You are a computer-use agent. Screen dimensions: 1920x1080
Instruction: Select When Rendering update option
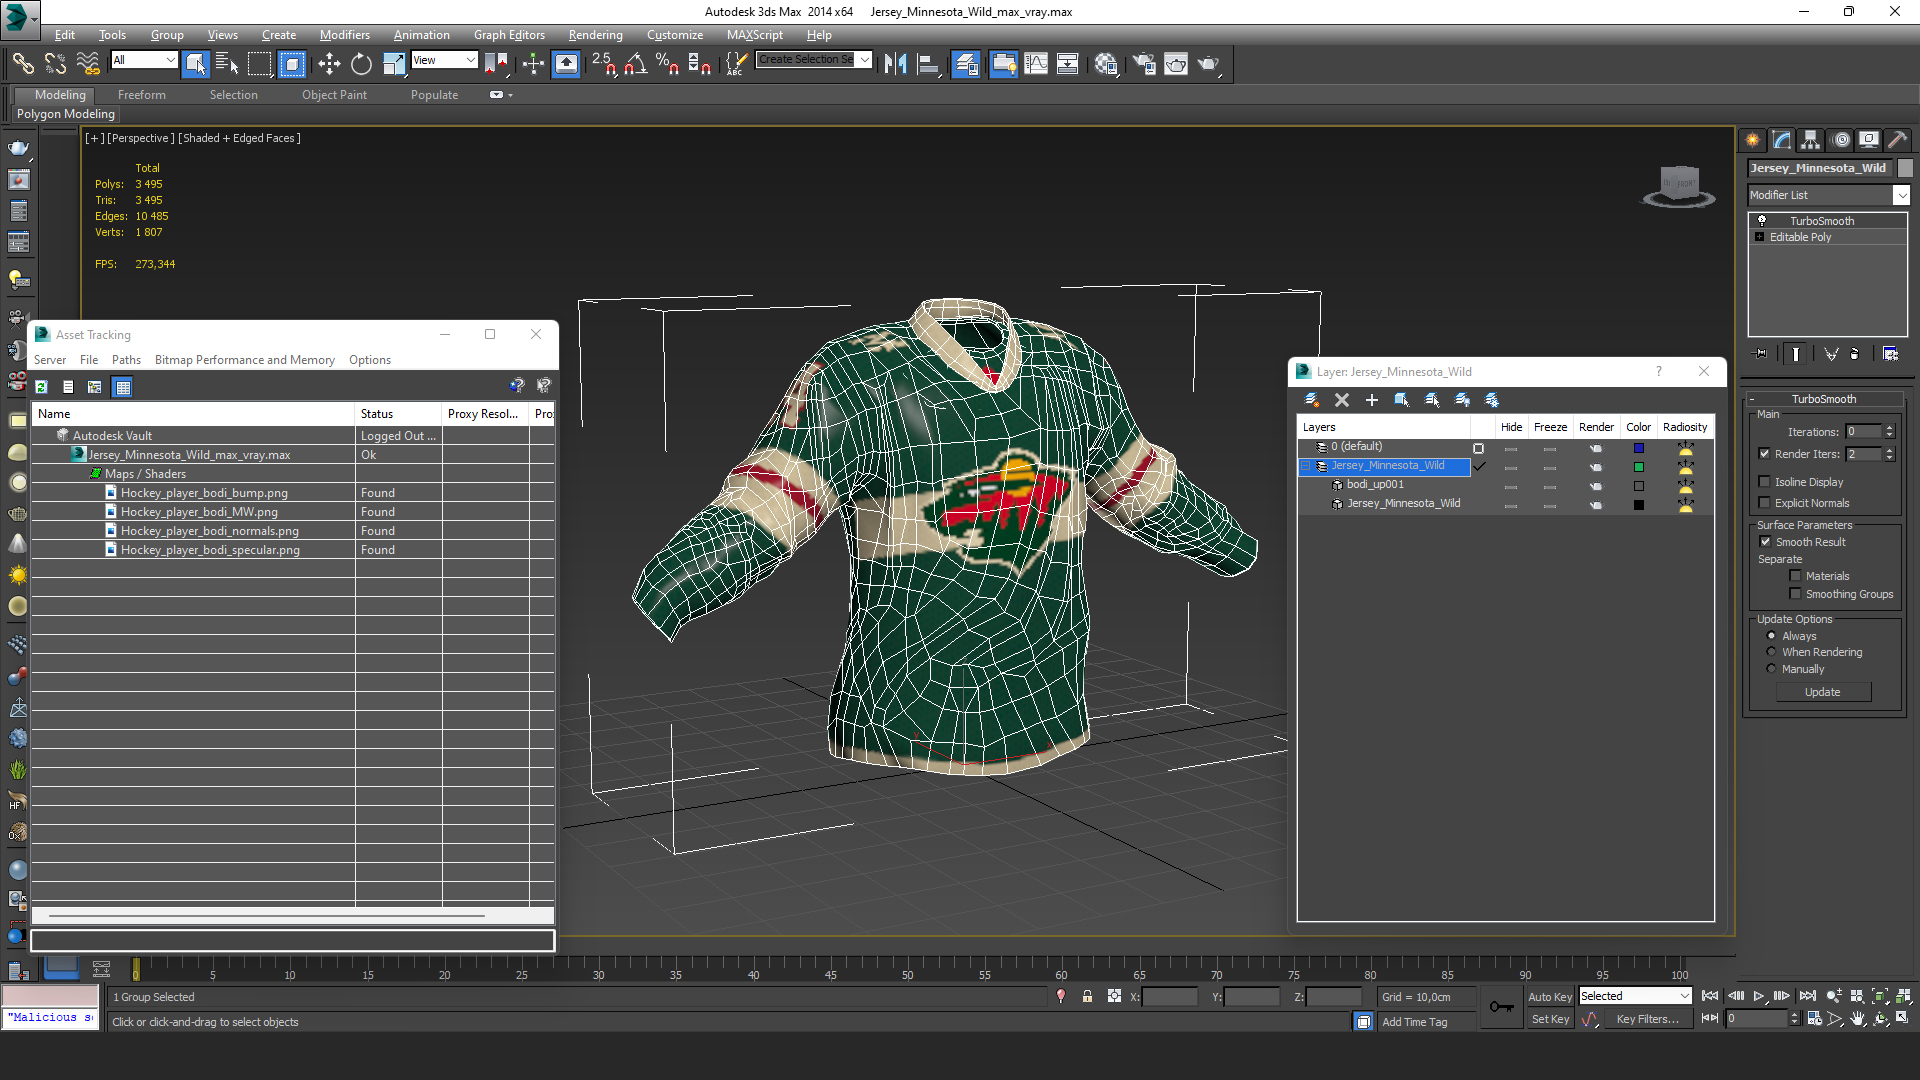point(1772,652)
